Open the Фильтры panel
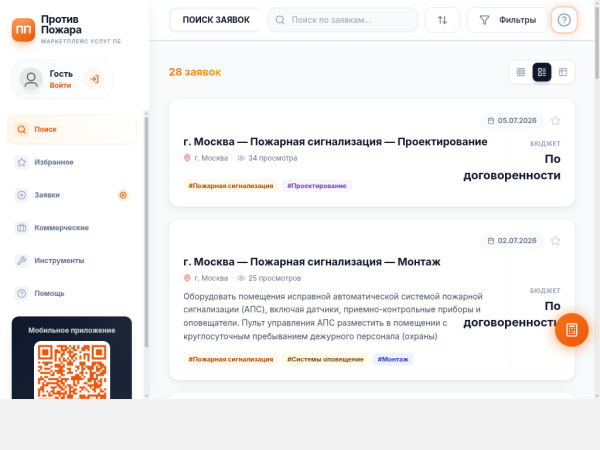Screen dimensions: 600x450 (x=508, y=20)
